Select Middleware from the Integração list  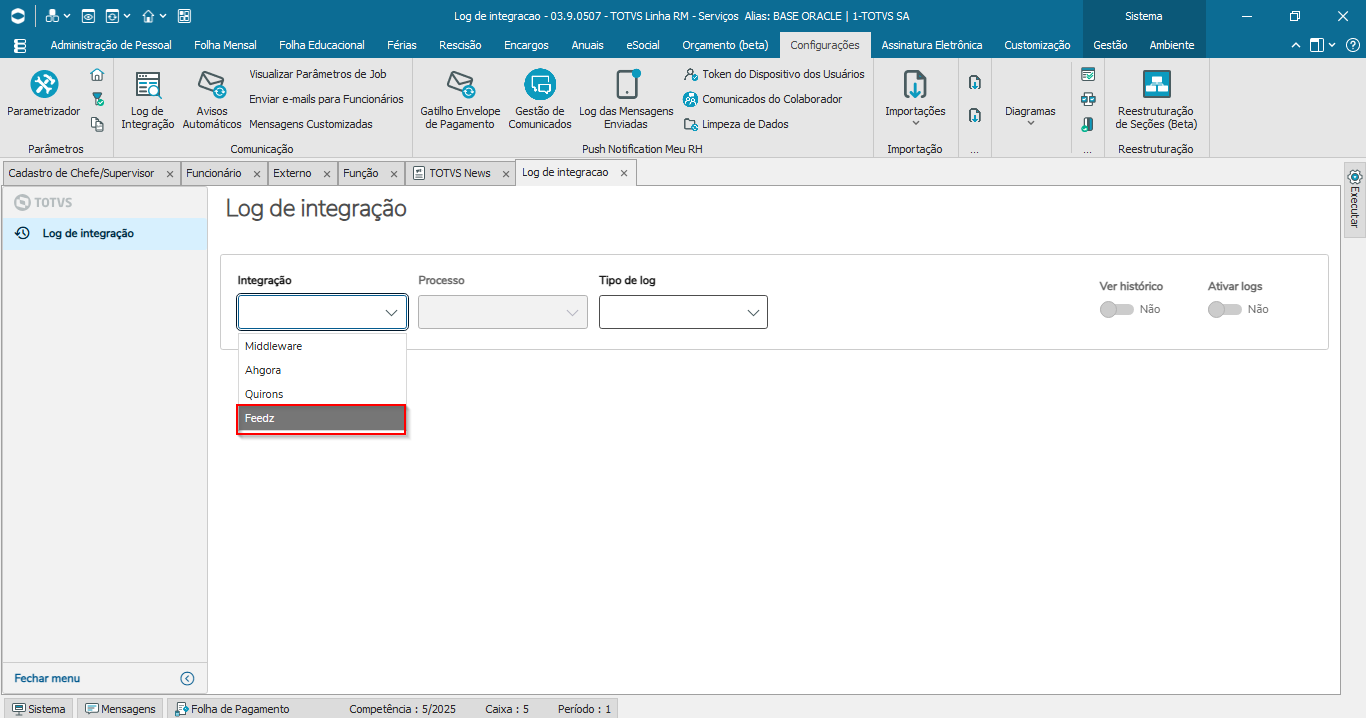point(322,346)
